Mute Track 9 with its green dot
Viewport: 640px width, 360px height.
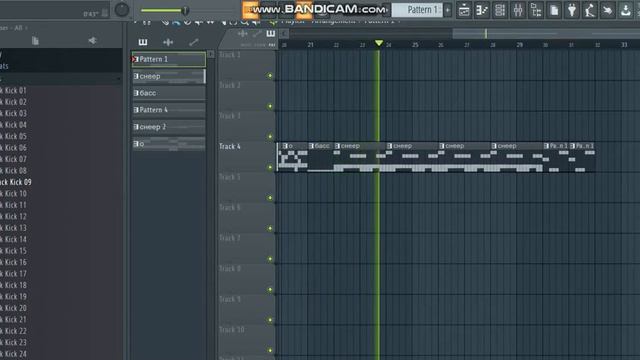270,320
